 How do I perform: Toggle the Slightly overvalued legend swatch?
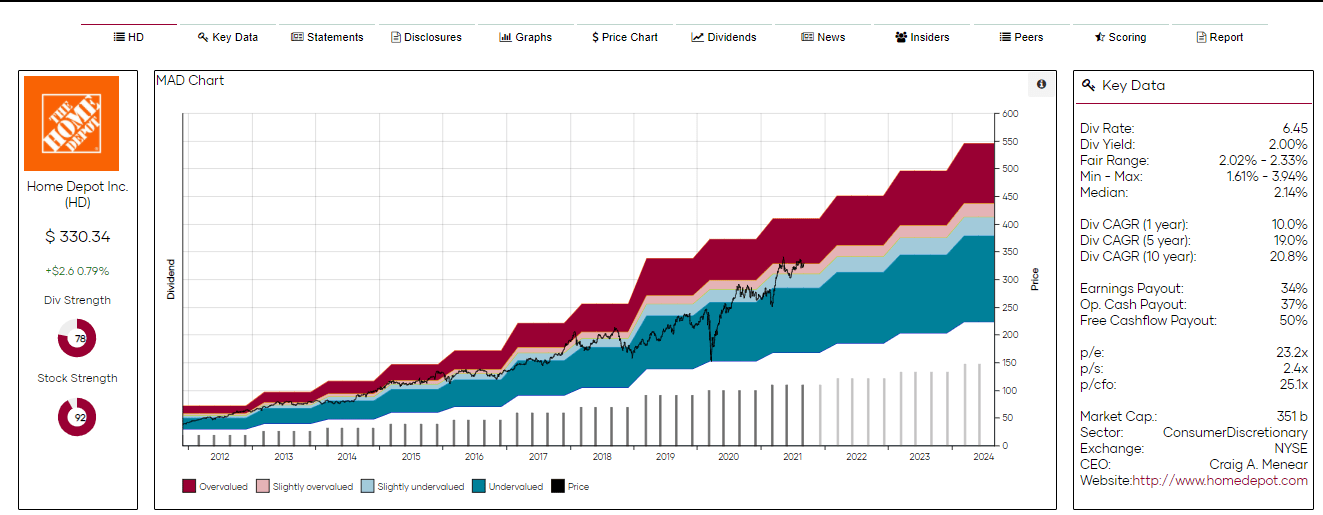pos(263,487)
